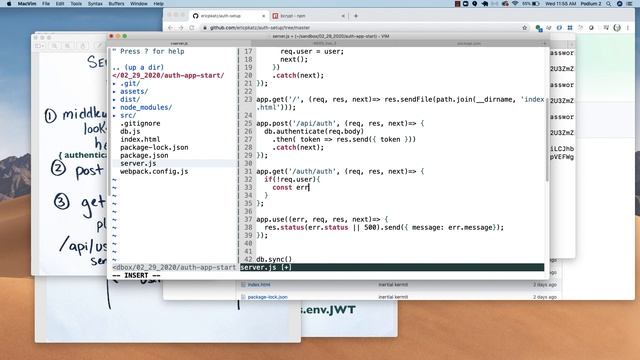640x360 pixels.
Task: Open the Window menu
Action: coord(139,4)
